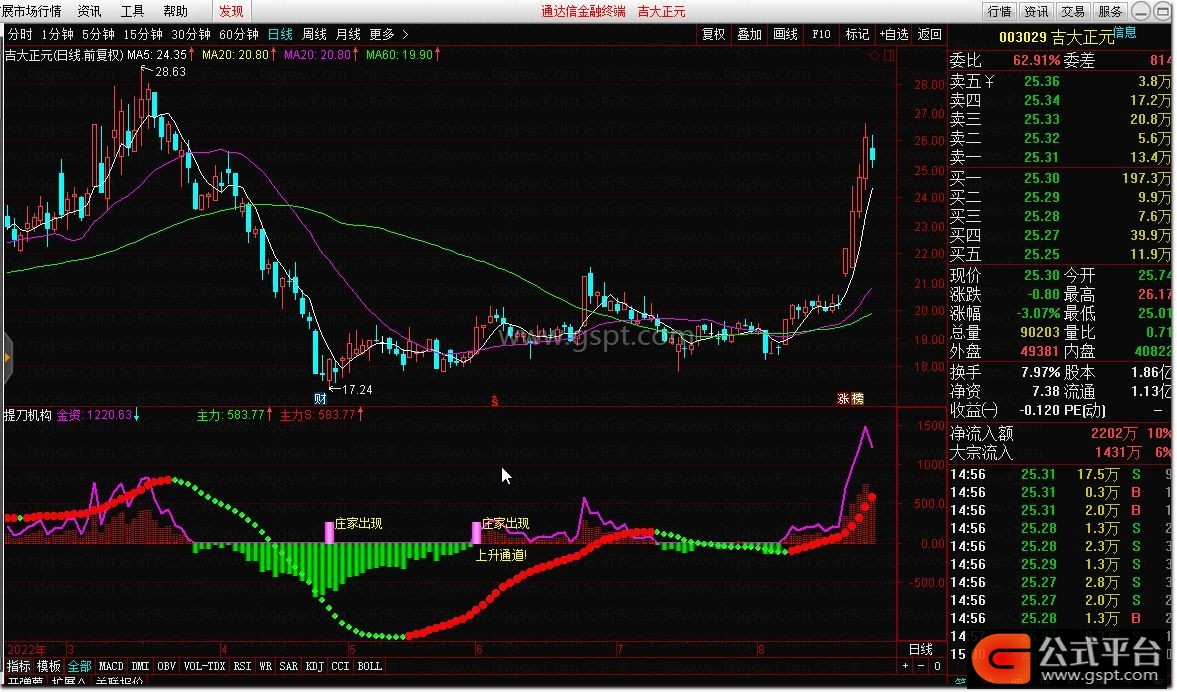The height and width of the screenshot is (692, 1177).
Task: Expand the 更多 periods chevron arrow
Action: tap(405, 35)
